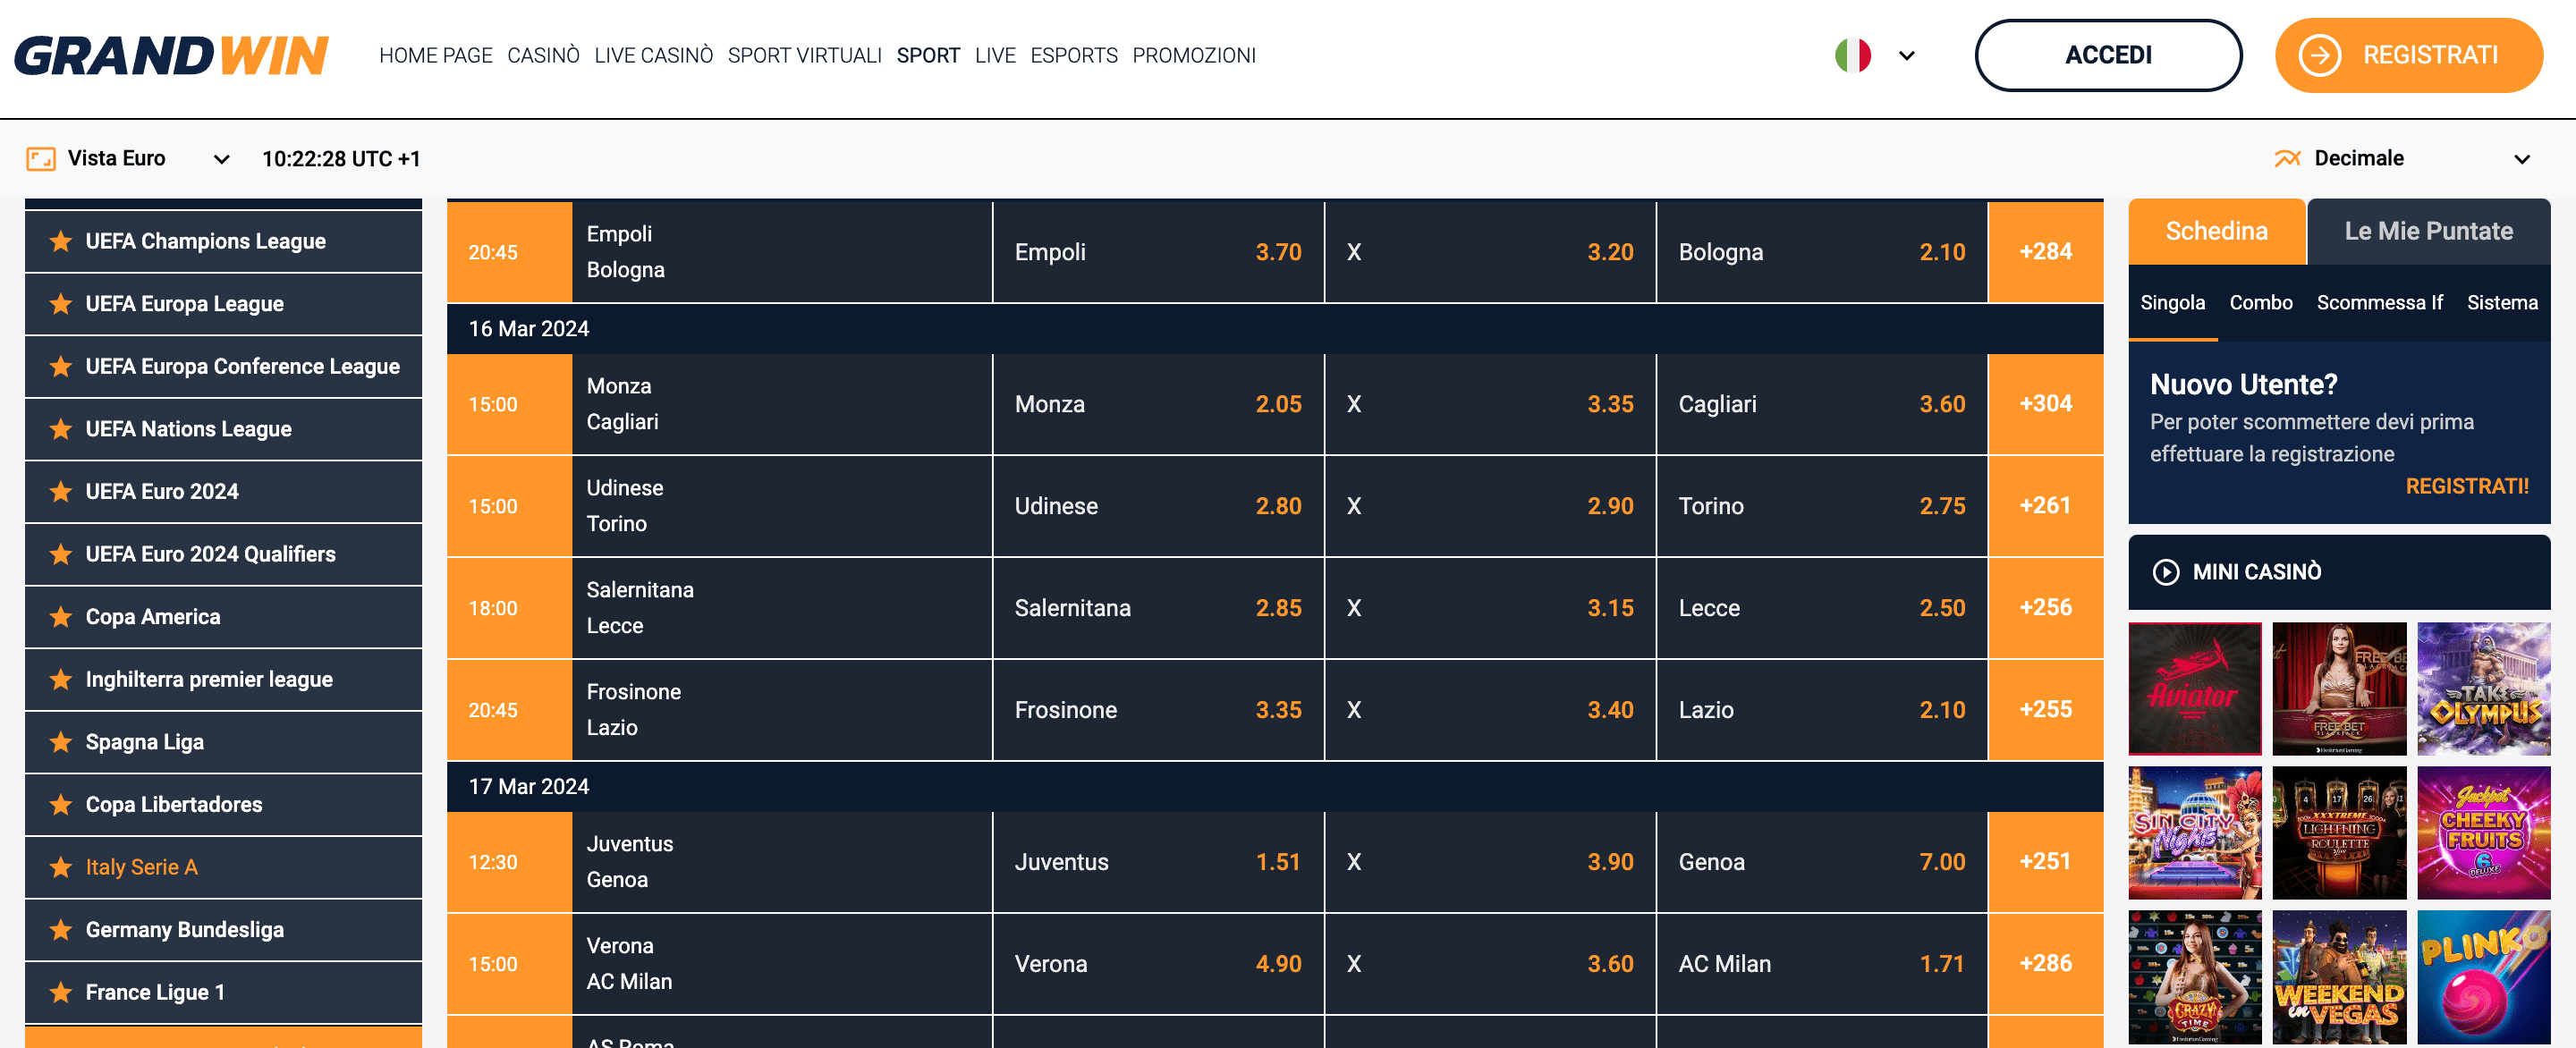Click the Italian flag language icon
The image size is (2576, 1048).
point(1855,56)
